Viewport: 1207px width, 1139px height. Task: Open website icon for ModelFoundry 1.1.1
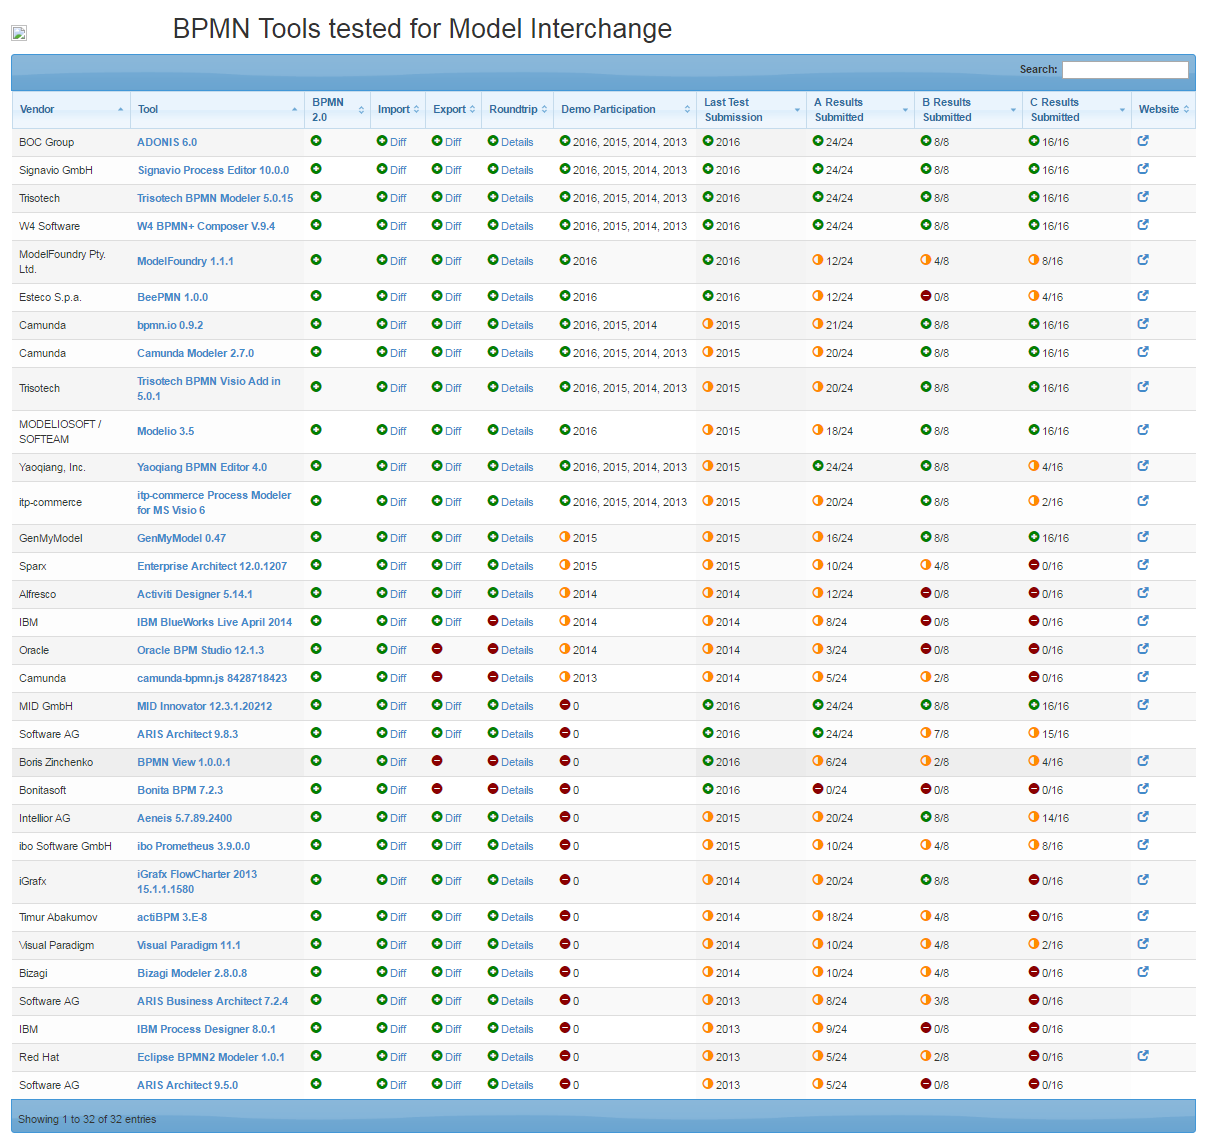coord(1143,260)
